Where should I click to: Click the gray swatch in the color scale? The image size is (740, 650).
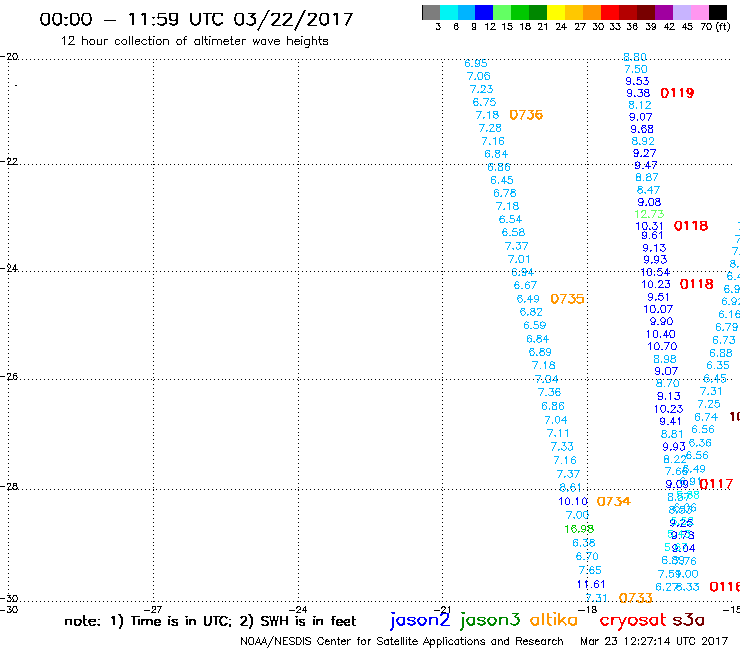tap(431, 12)
